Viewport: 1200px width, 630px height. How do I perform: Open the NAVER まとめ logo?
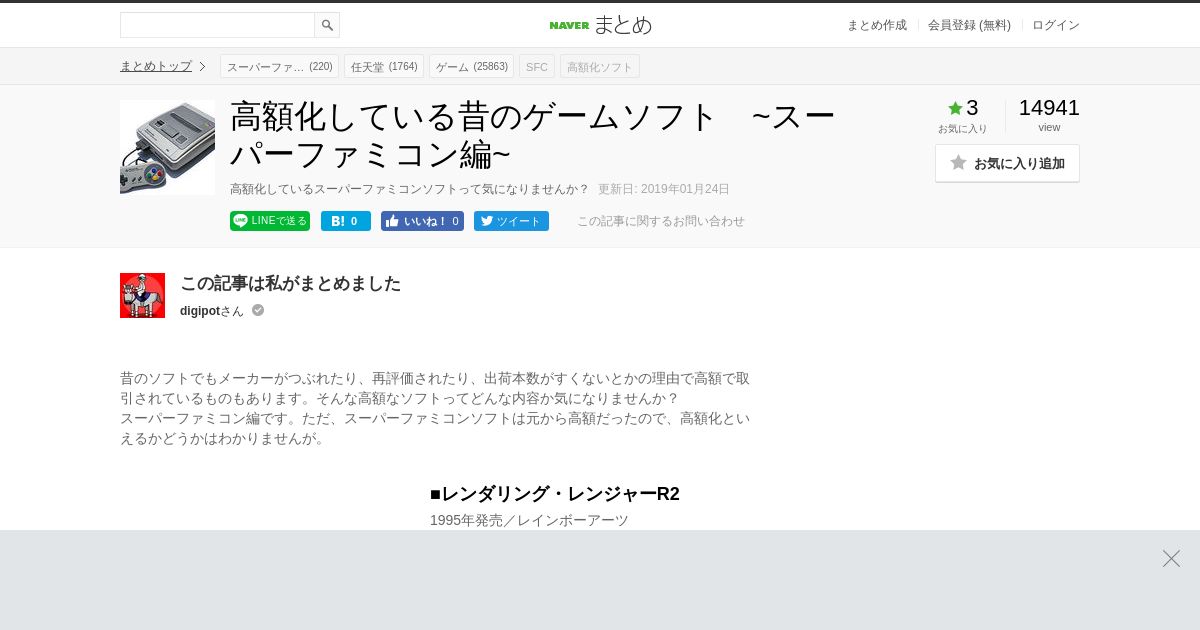[600, 25]
